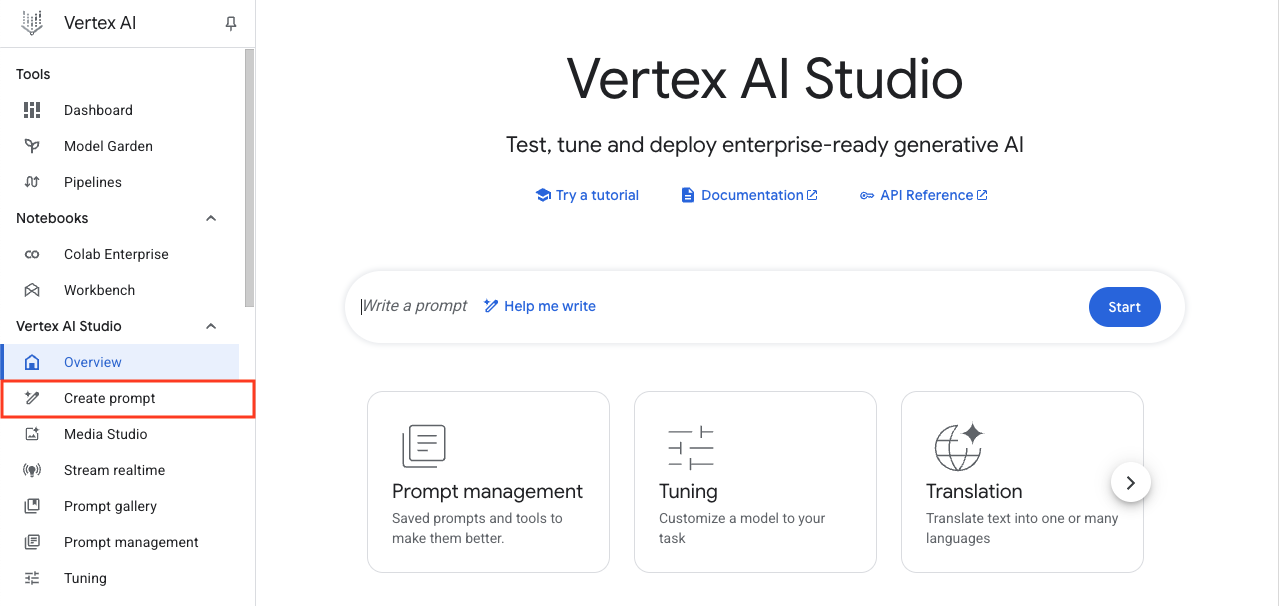
Task: Click the Prompt gallery icon
Action: (x=32, y=506)
